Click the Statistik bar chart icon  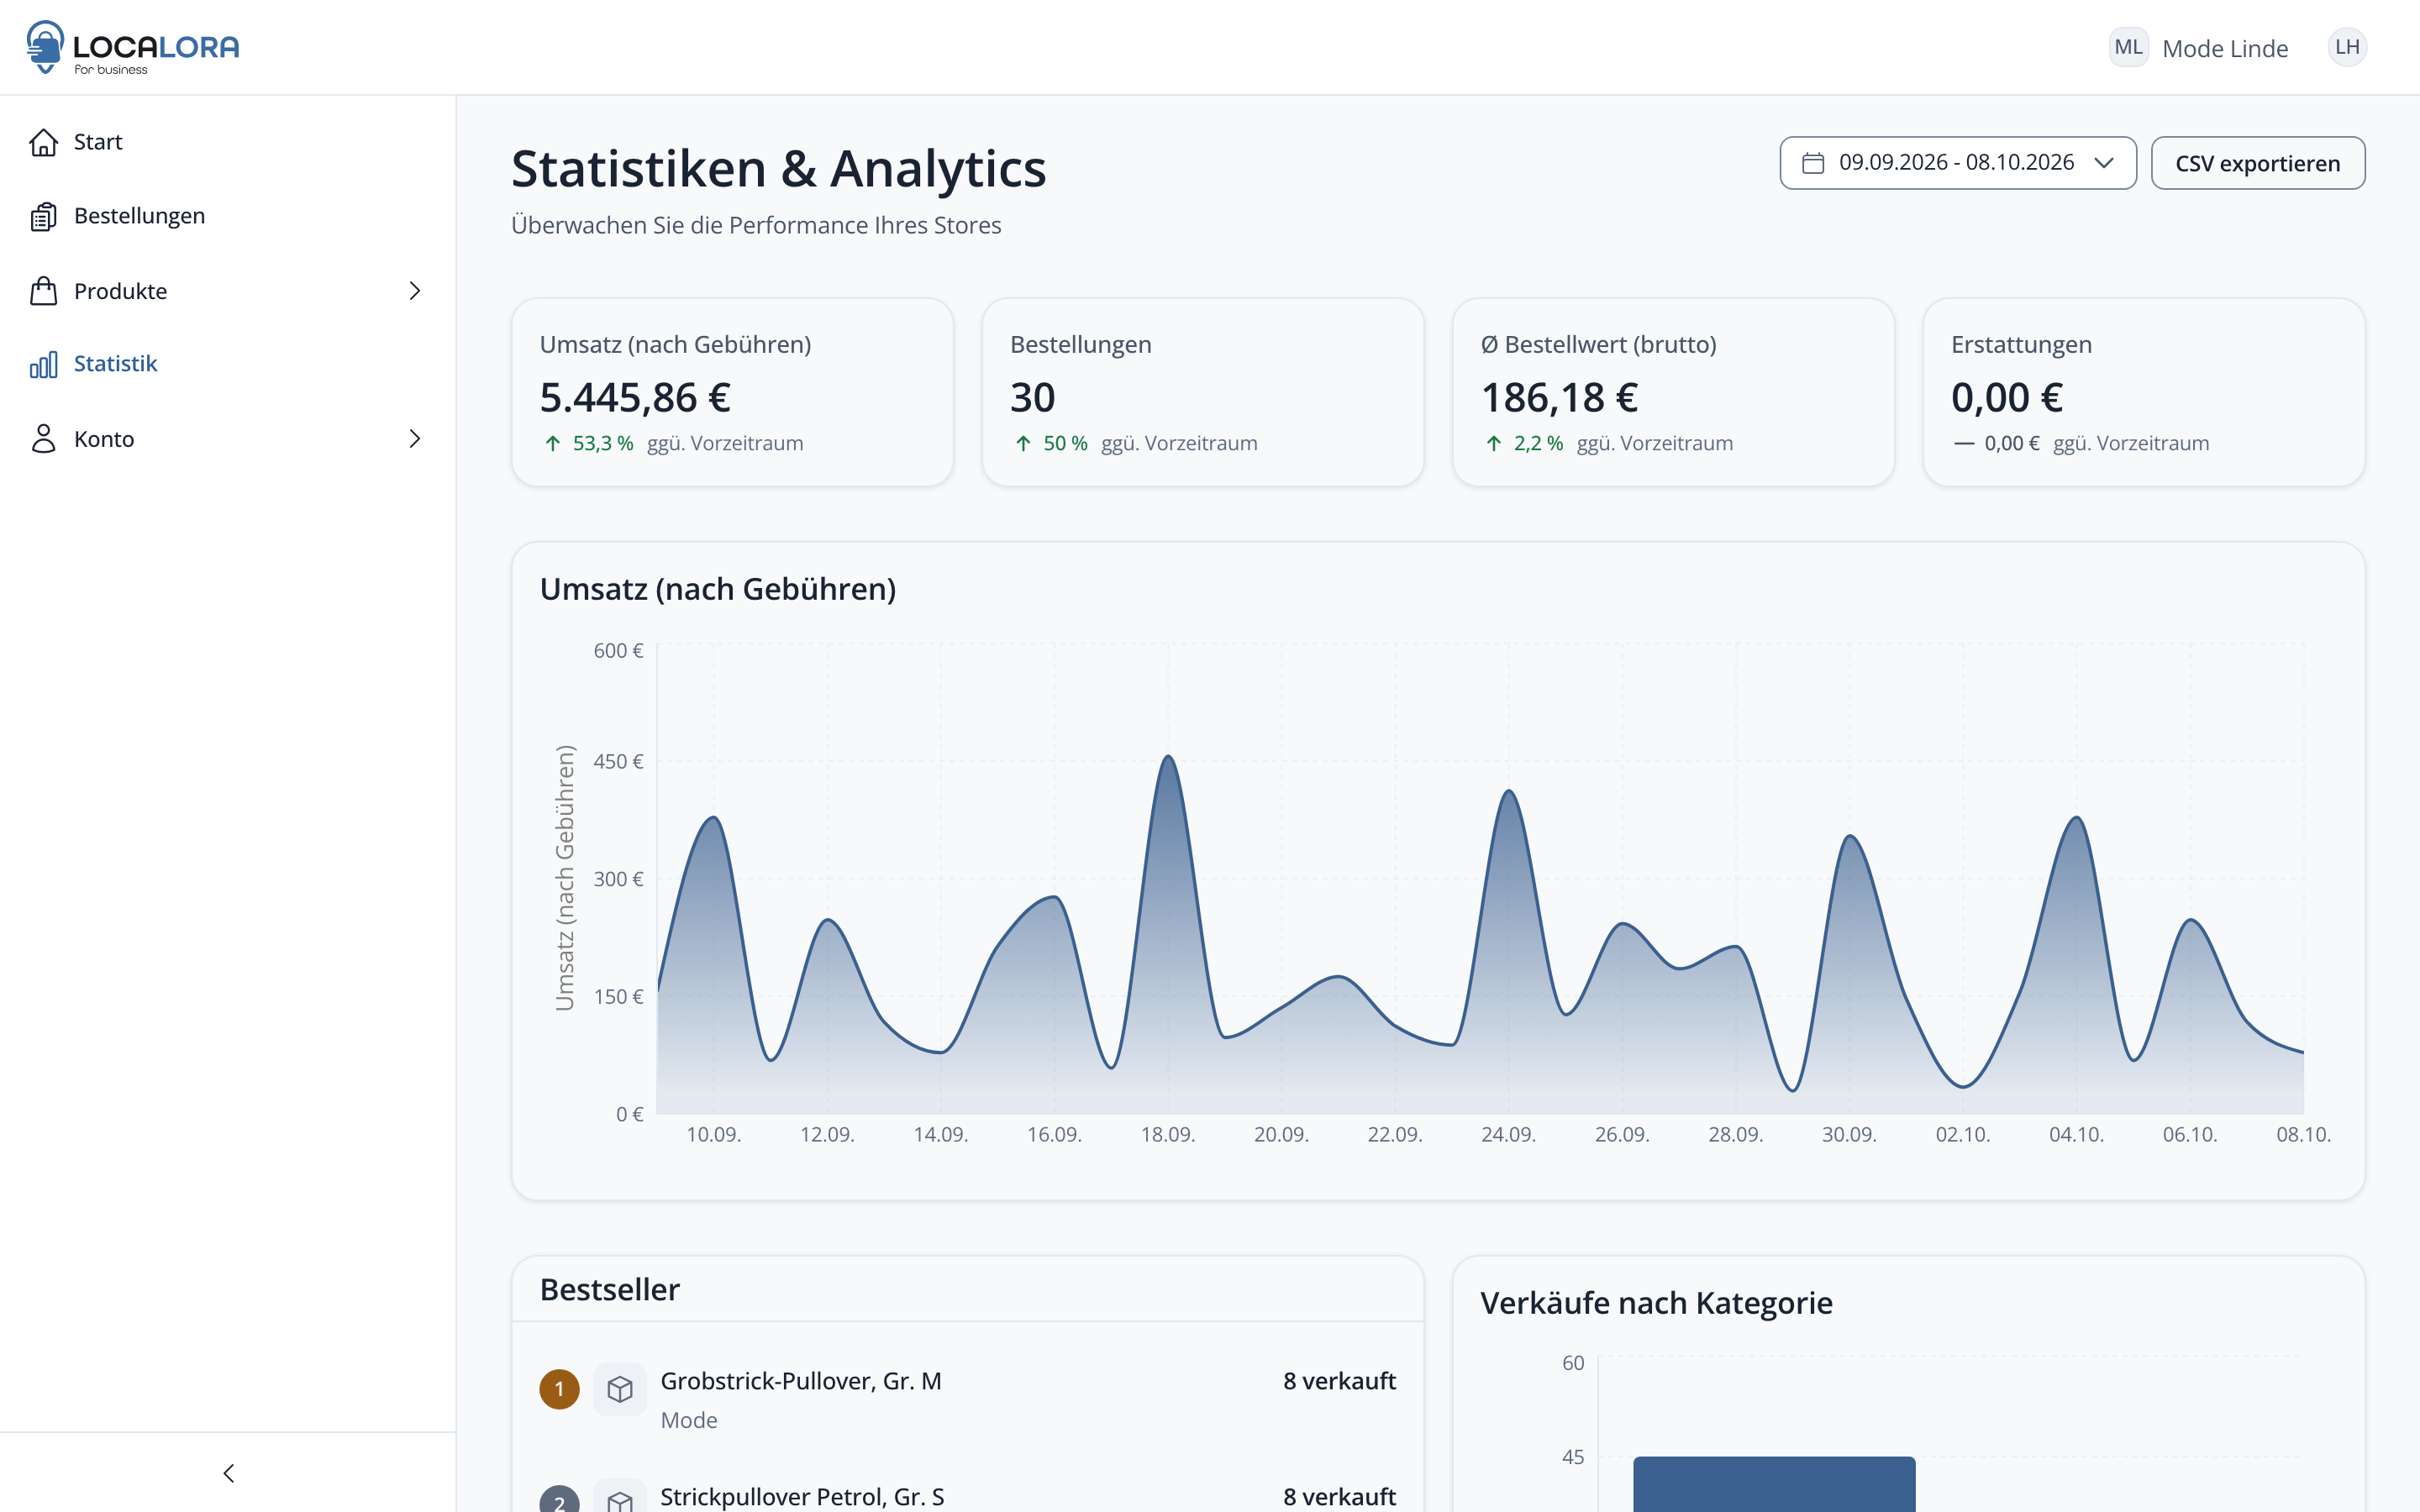[x=43, y=364]
